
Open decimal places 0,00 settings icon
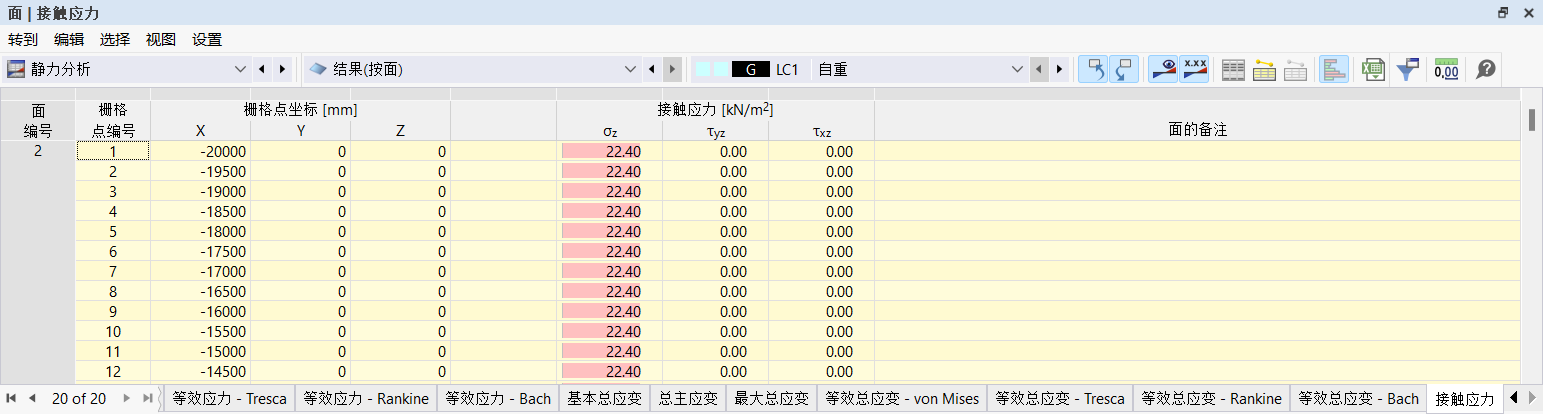tap(1446, 69)
